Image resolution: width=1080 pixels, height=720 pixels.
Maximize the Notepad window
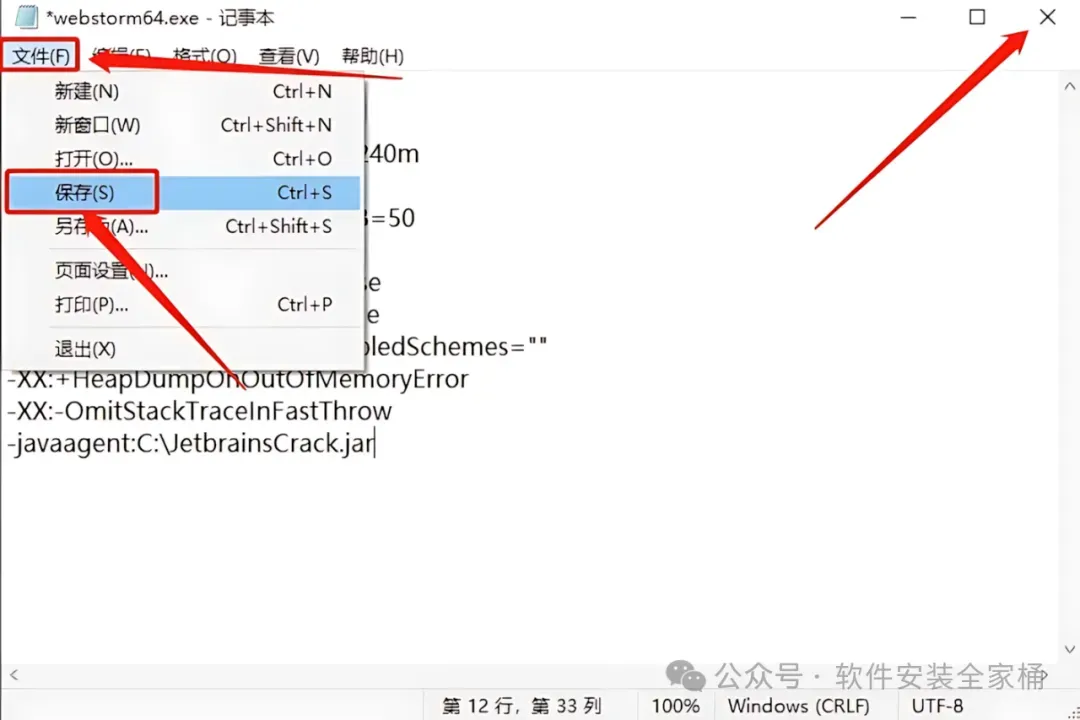977,17
